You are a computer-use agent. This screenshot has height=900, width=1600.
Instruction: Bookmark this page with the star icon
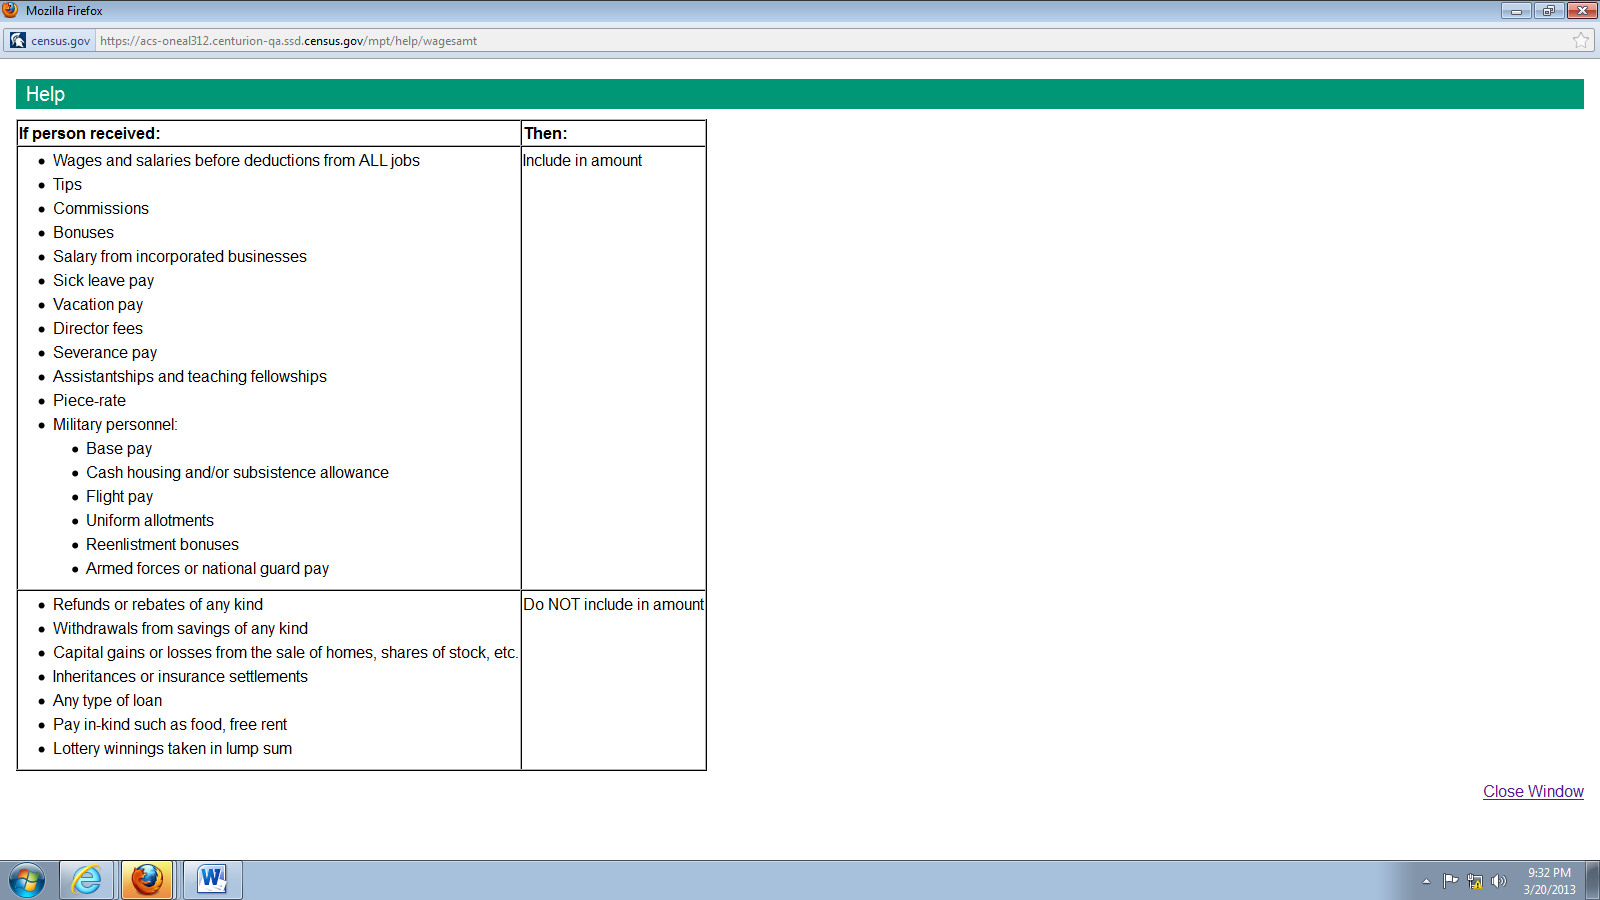[1581, 41]
